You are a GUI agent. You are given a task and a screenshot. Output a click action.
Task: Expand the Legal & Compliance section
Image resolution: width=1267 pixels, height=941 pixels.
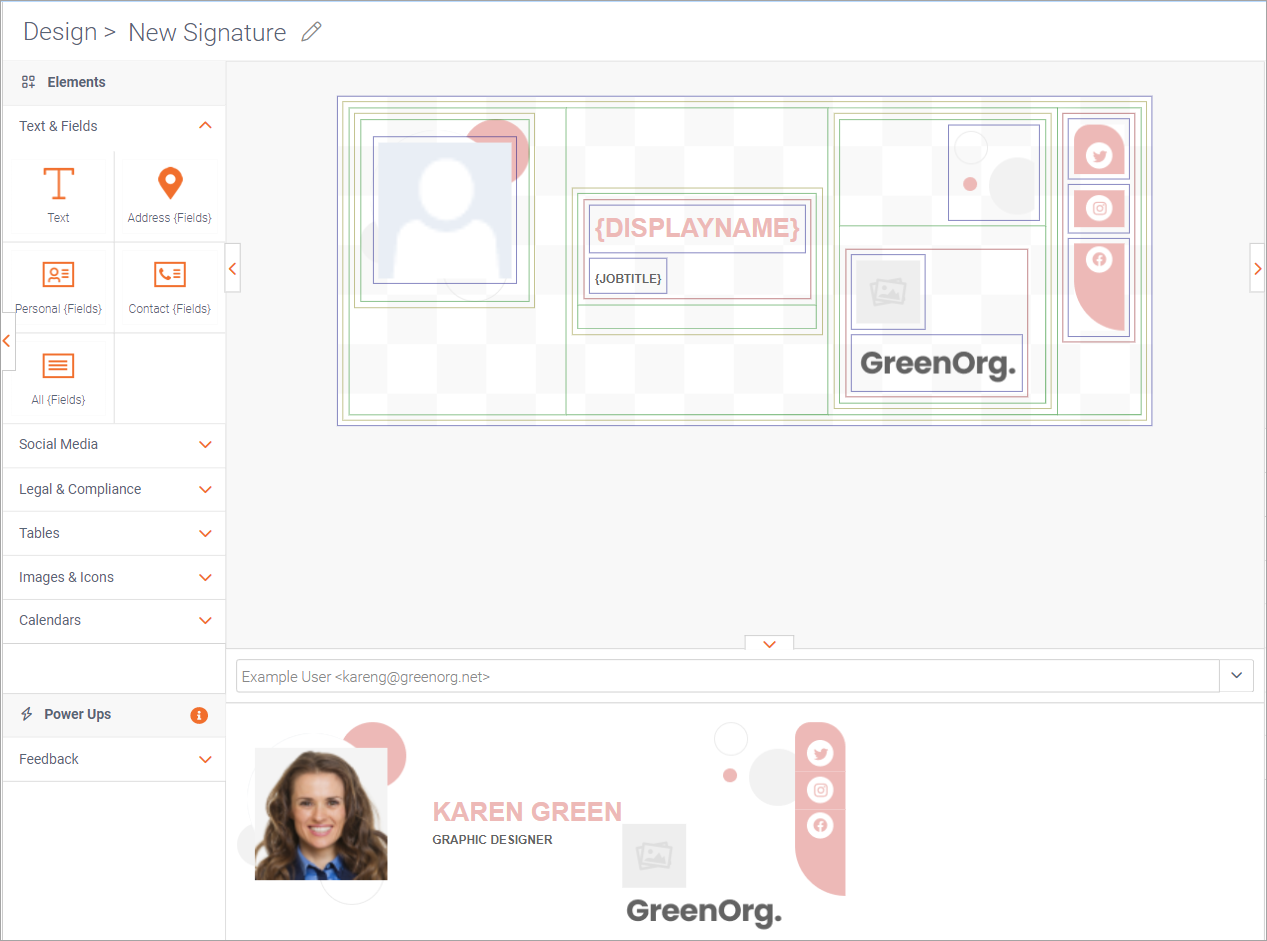pos(205,490)
